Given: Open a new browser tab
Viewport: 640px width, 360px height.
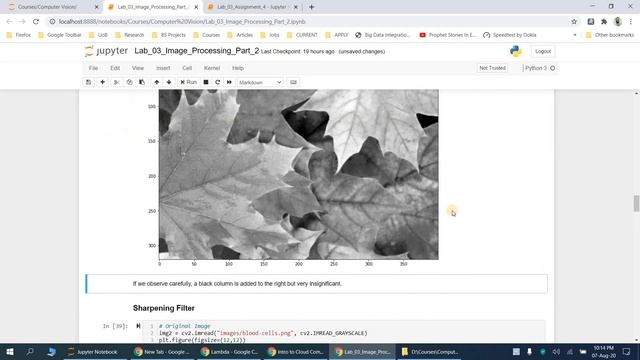Looking at the screenshot, I should tap(311, 7).
